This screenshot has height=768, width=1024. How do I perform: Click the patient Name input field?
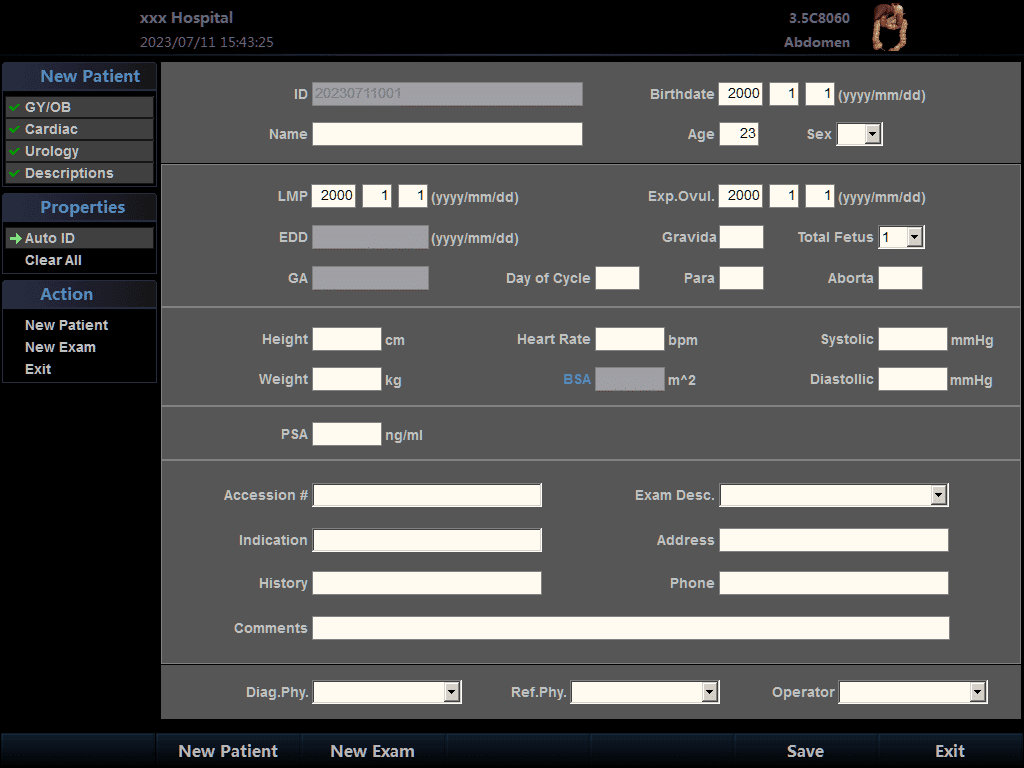click(x=447, y=134)
